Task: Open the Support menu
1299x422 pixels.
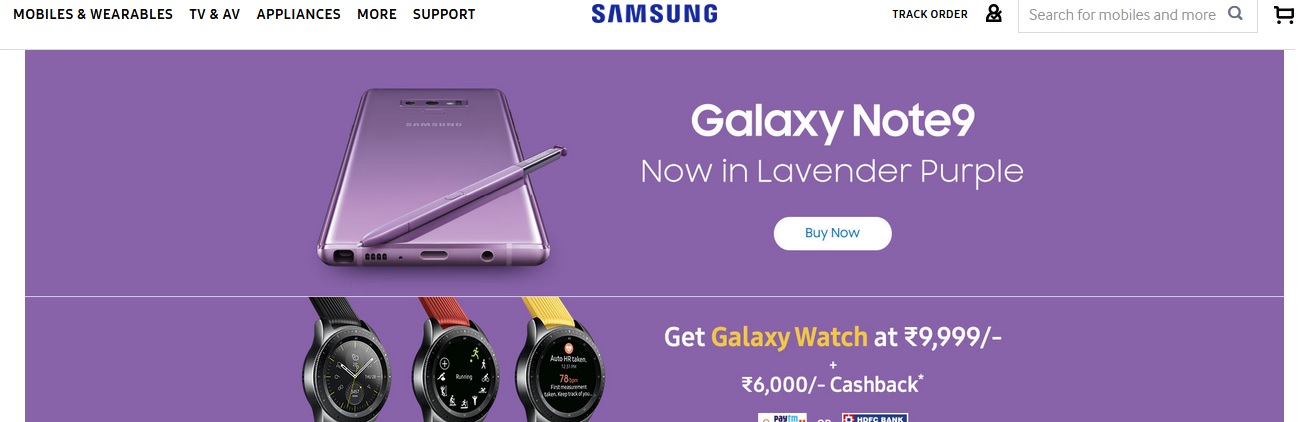Action: [x=444, y=15]
